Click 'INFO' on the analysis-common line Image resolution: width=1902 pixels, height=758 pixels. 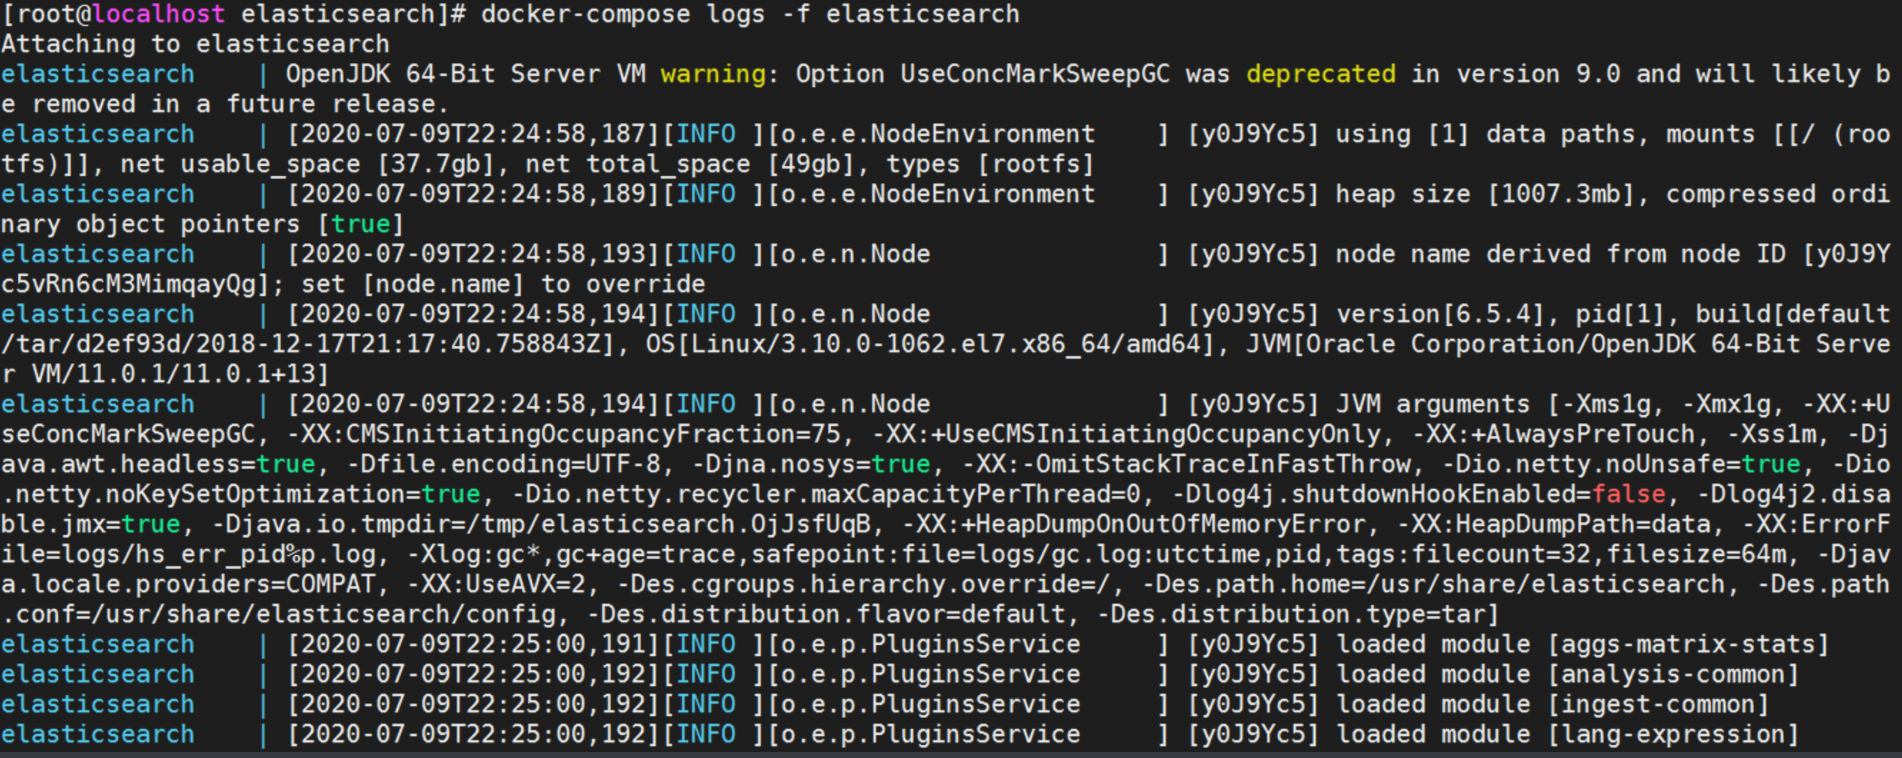(x=706, y=674)
